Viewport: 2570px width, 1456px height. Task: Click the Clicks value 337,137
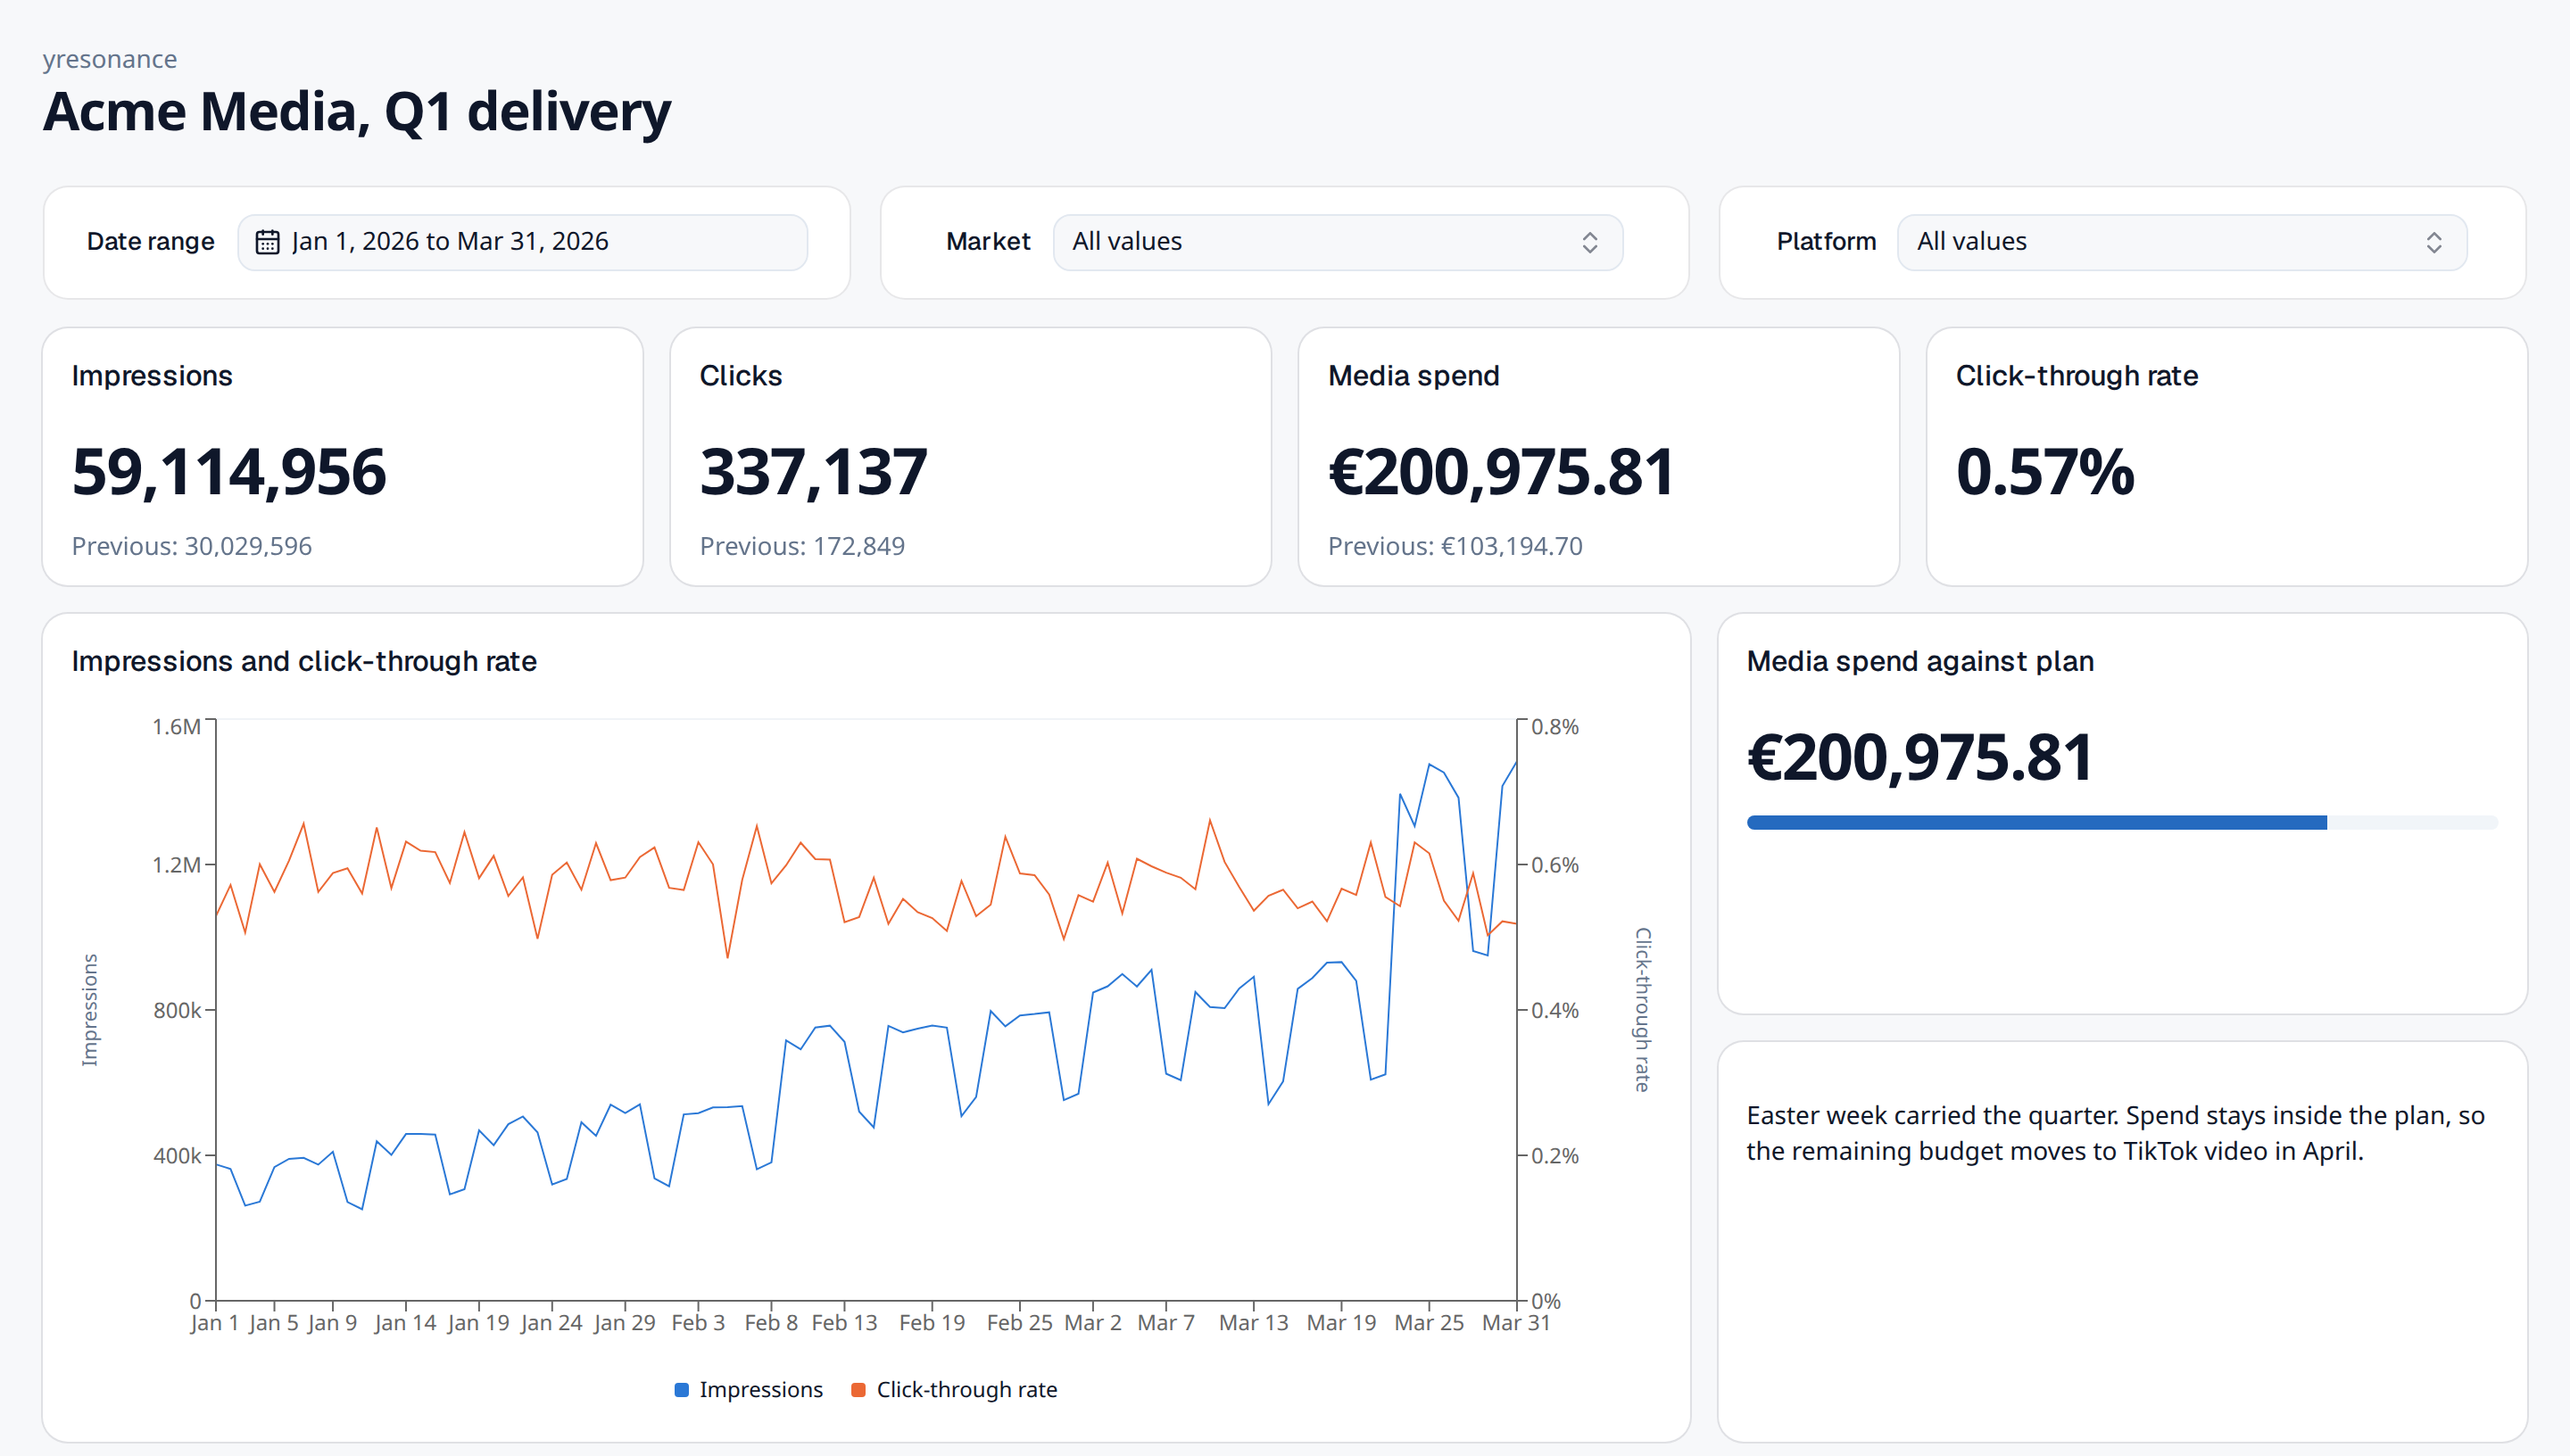click(x=814, y=471)
